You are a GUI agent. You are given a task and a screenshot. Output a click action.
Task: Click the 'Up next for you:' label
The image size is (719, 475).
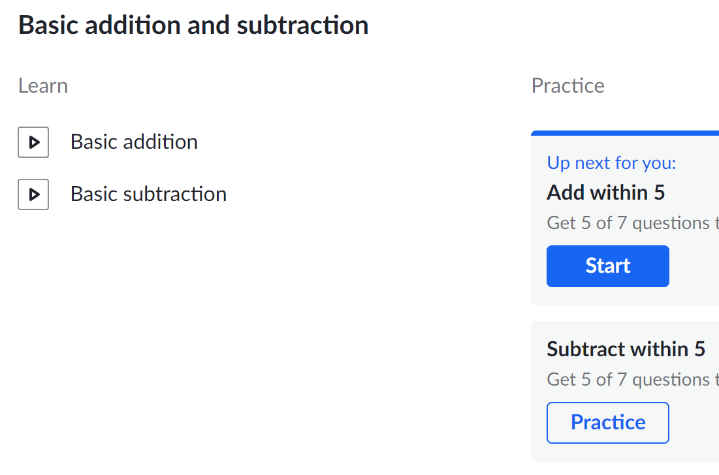[x=611, y=163]
